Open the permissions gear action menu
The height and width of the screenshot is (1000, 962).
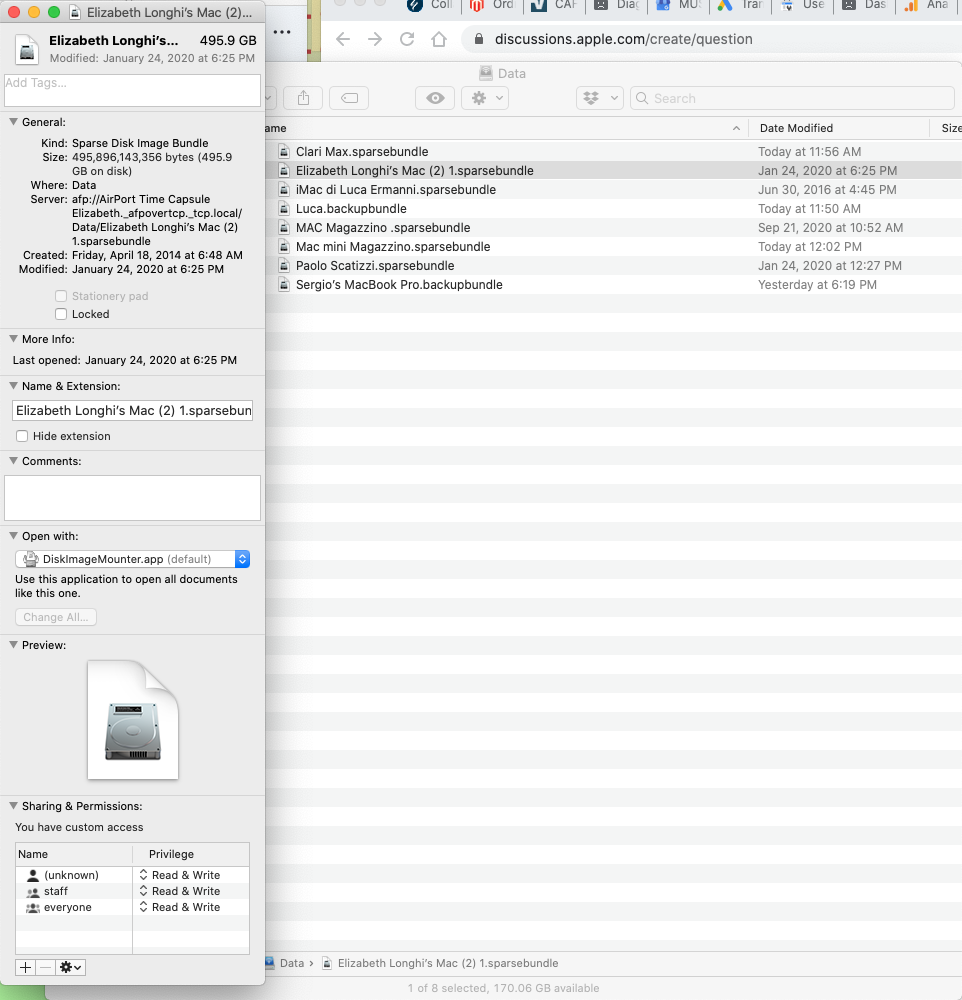(70, 967)
